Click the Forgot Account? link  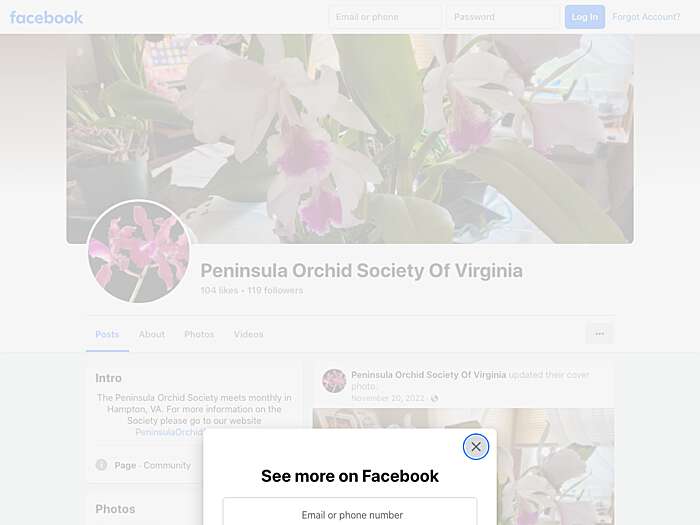point(646,17)
